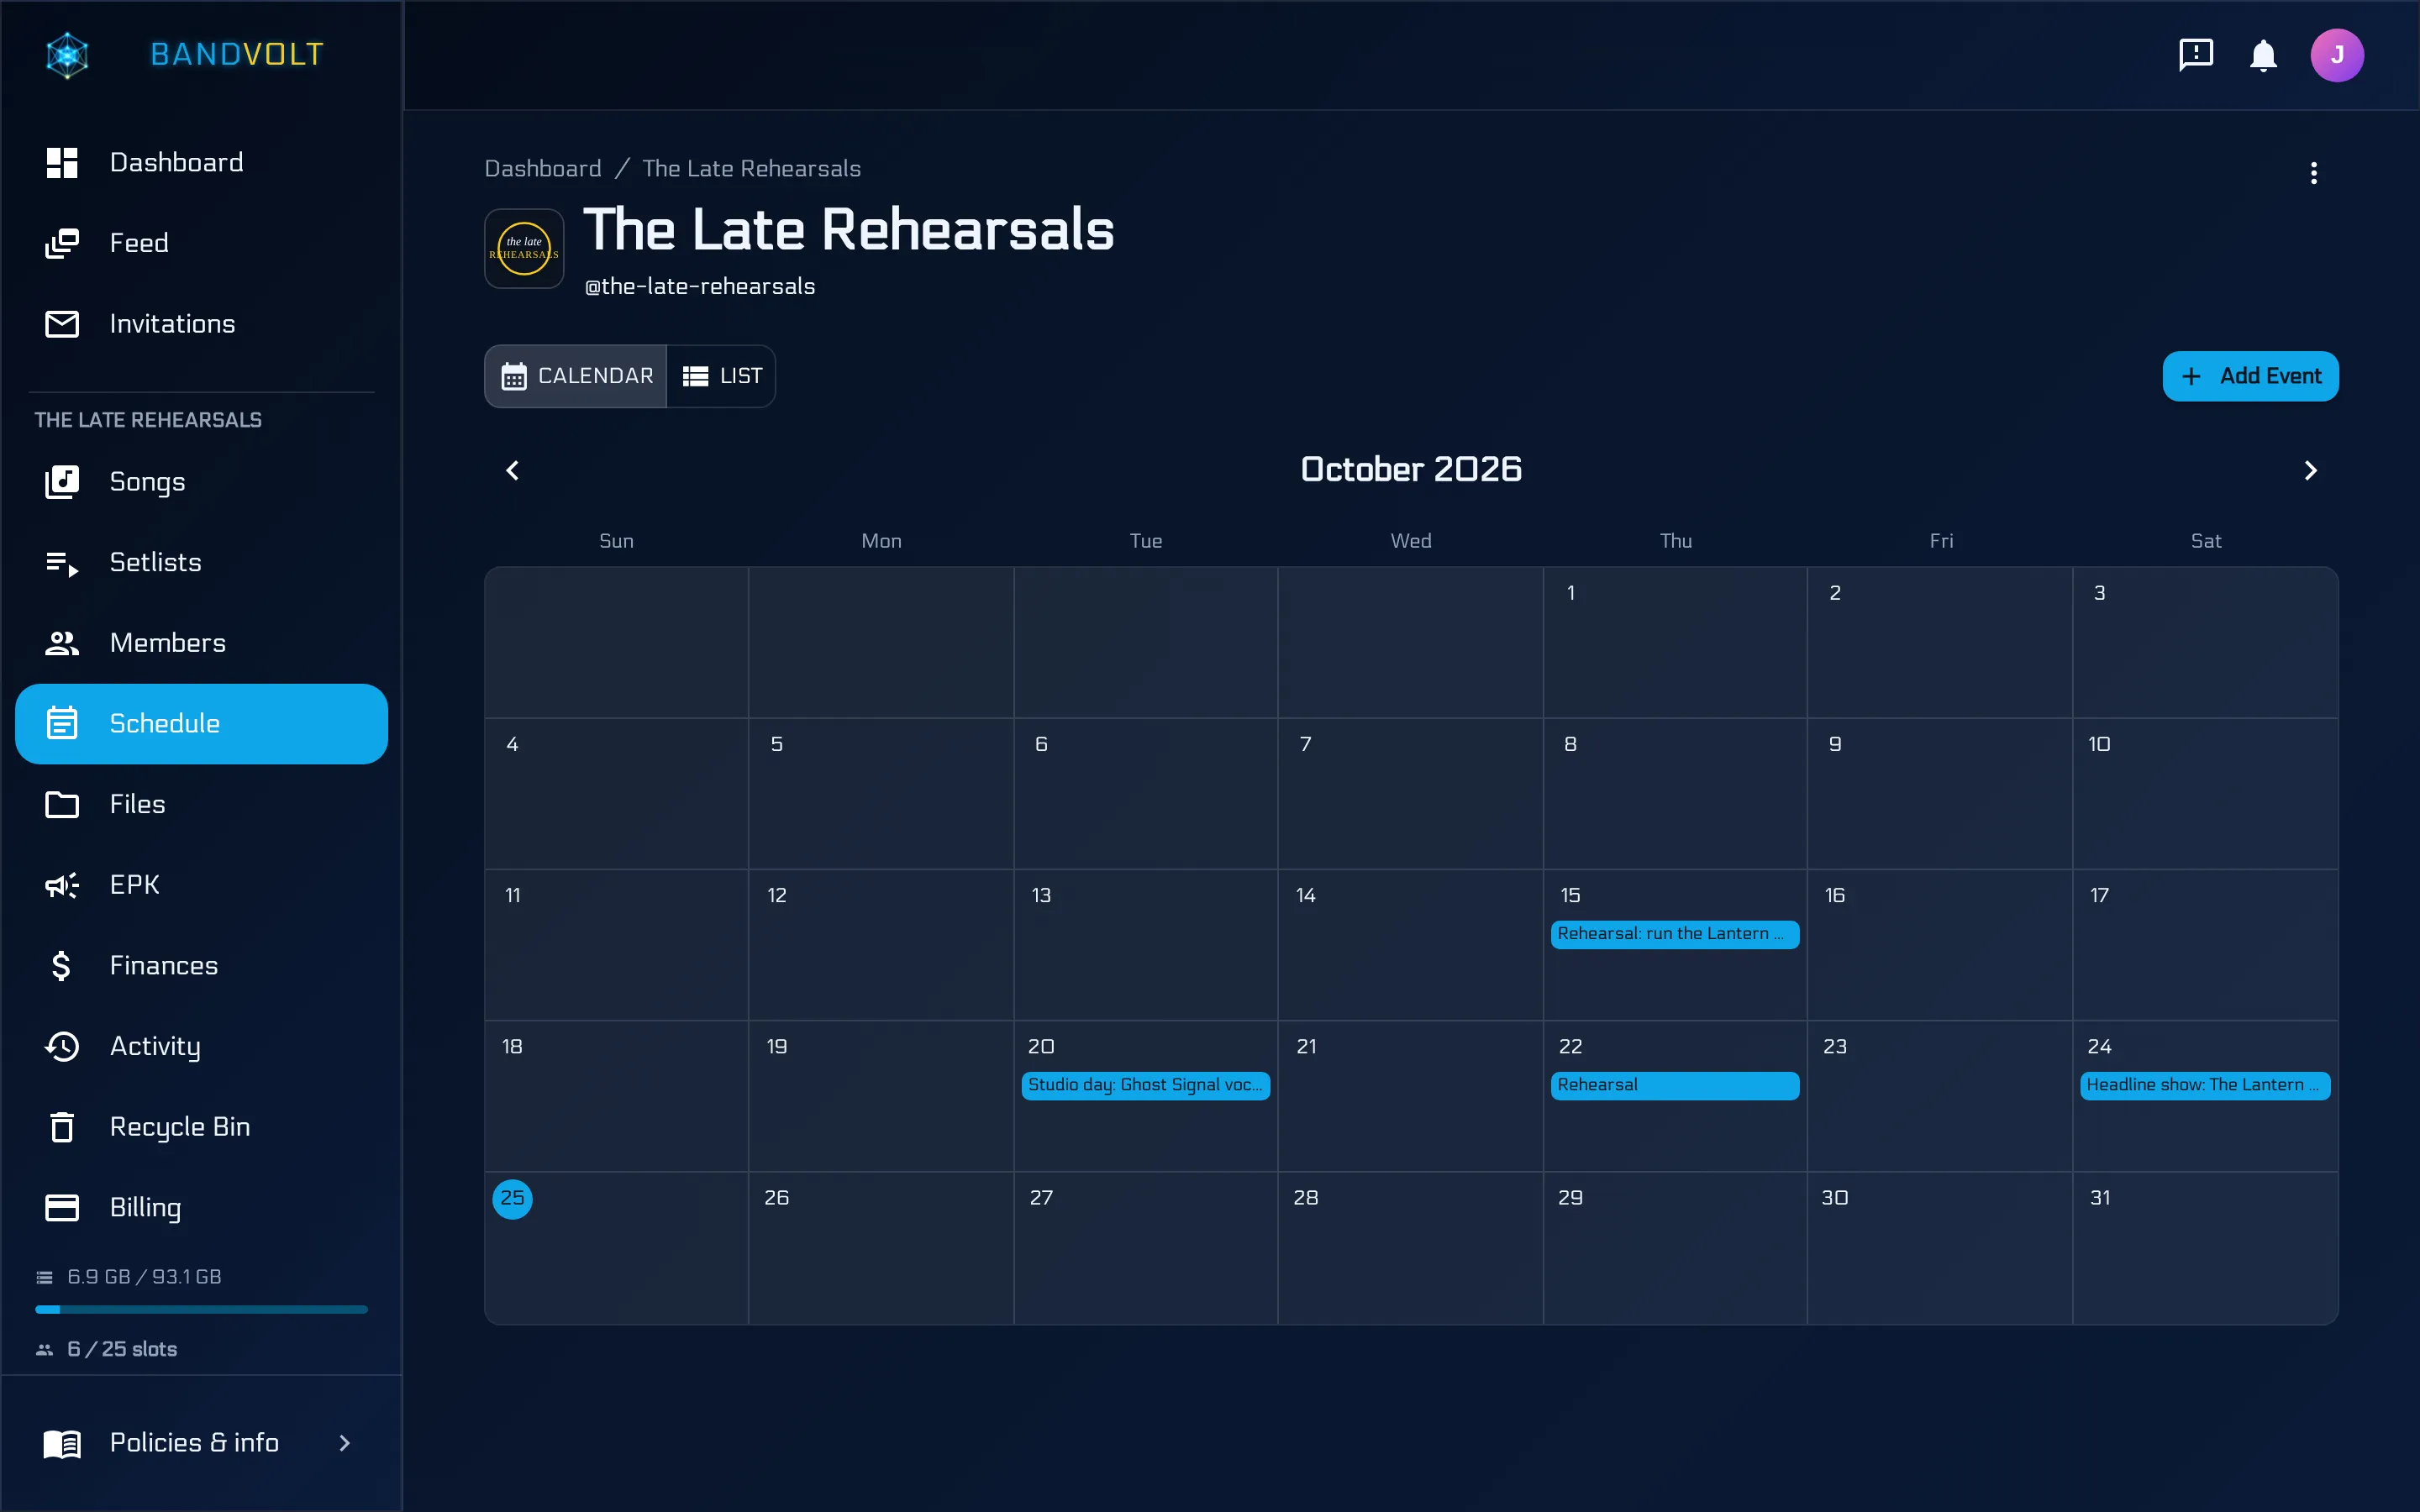Image resolution: width=2420 pixels, height=1512 pixels.
Task: Click the October 2026 month title
Action: point(1411,470)
